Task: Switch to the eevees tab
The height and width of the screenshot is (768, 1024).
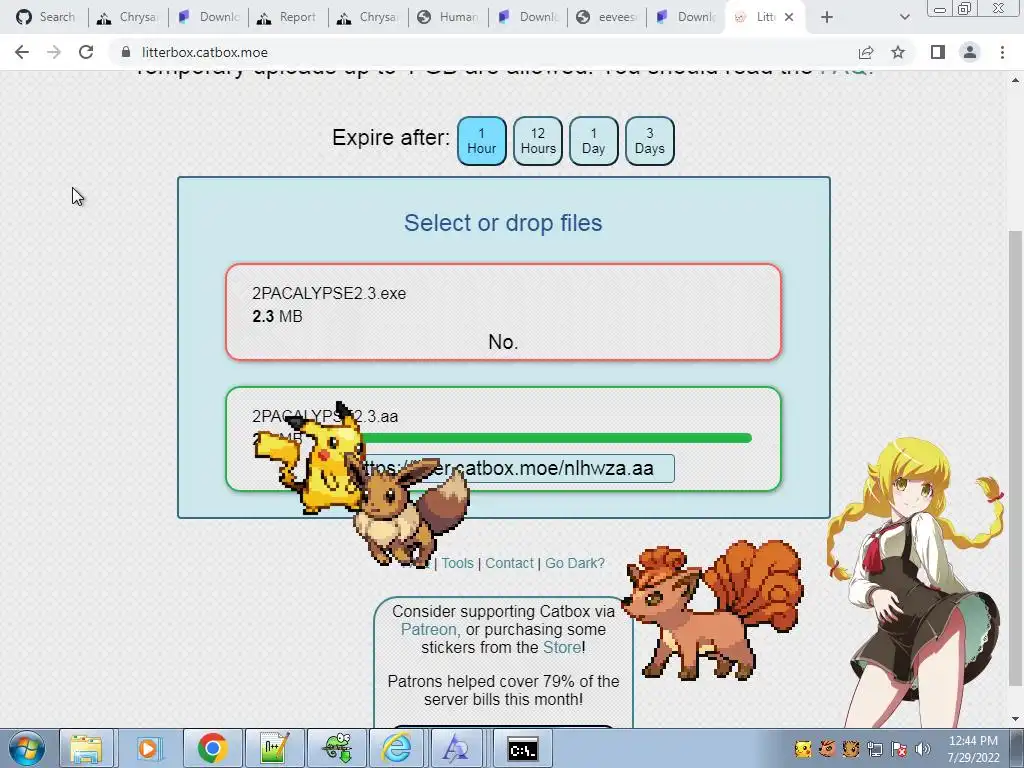Action: click(x=607, y=17)
